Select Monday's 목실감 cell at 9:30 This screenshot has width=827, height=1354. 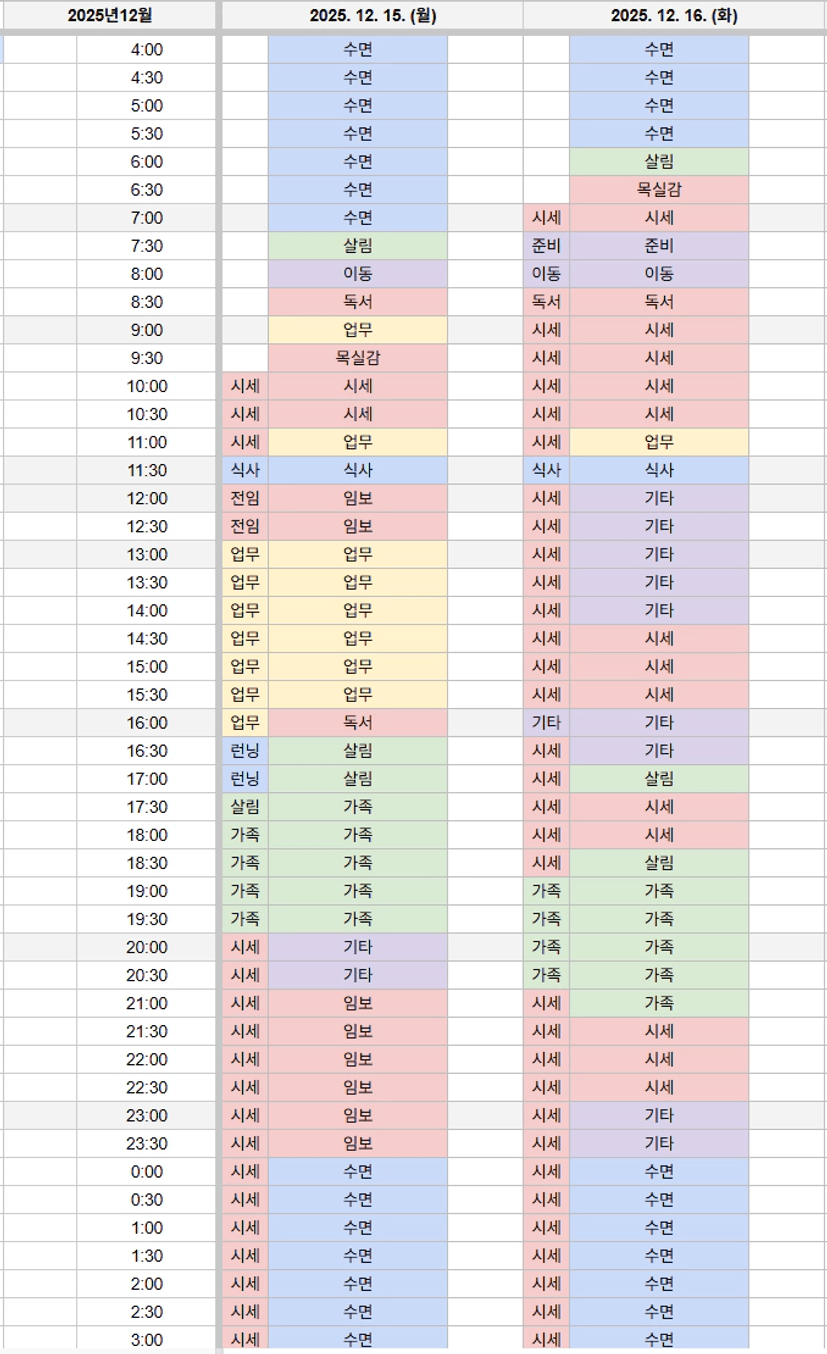(358, 358)
